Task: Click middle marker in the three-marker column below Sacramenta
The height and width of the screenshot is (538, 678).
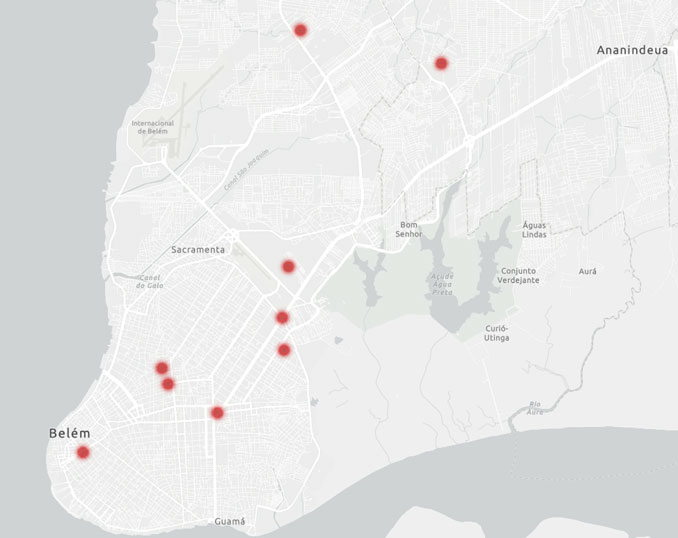Action: coord(282,317)
